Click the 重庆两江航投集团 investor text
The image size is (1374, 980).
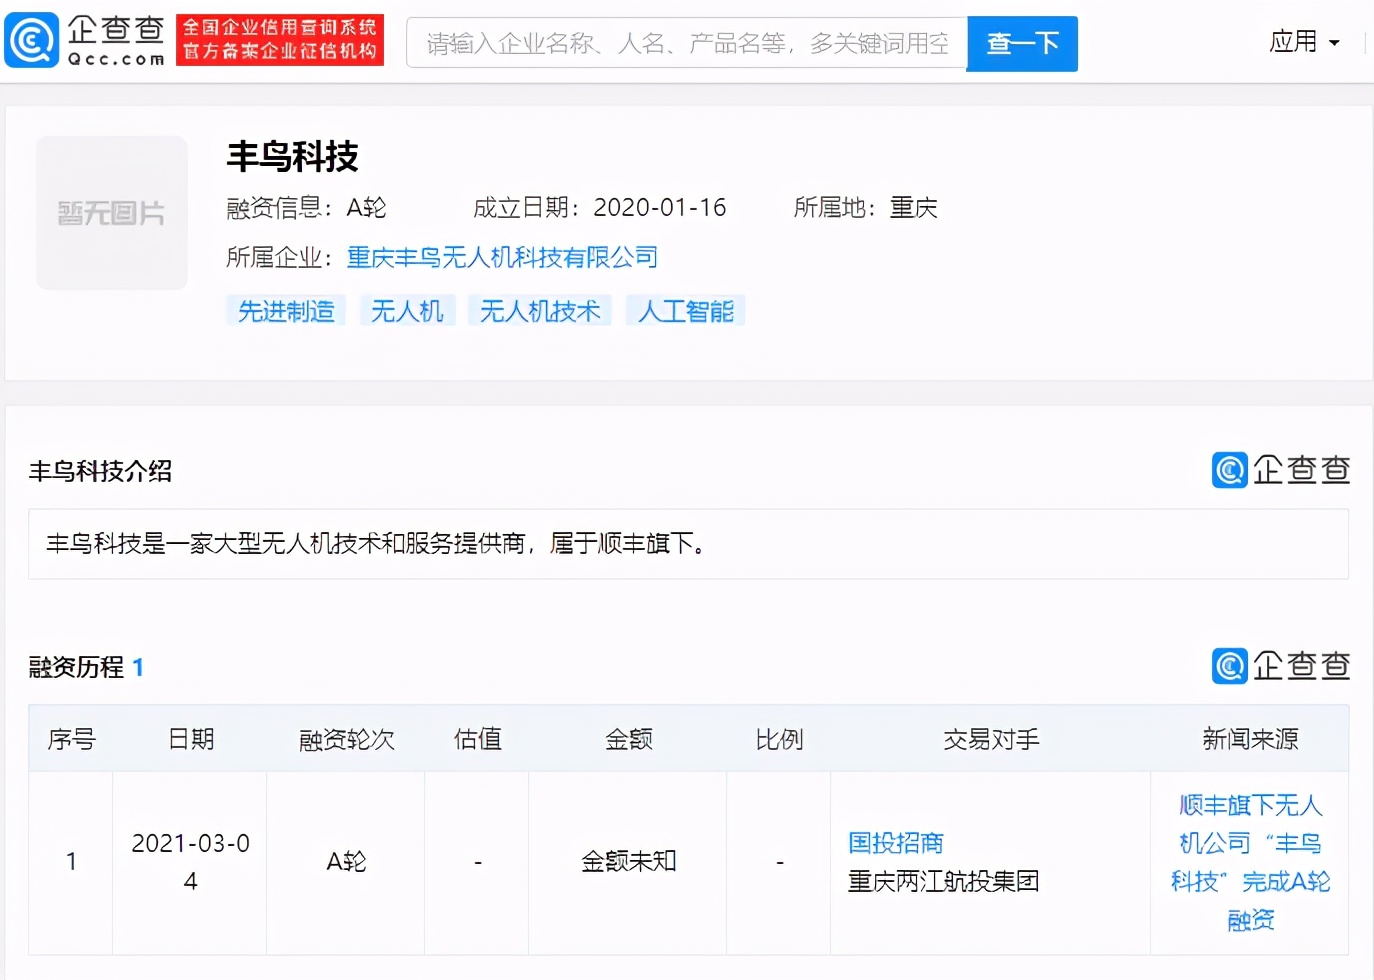[944, 881]
